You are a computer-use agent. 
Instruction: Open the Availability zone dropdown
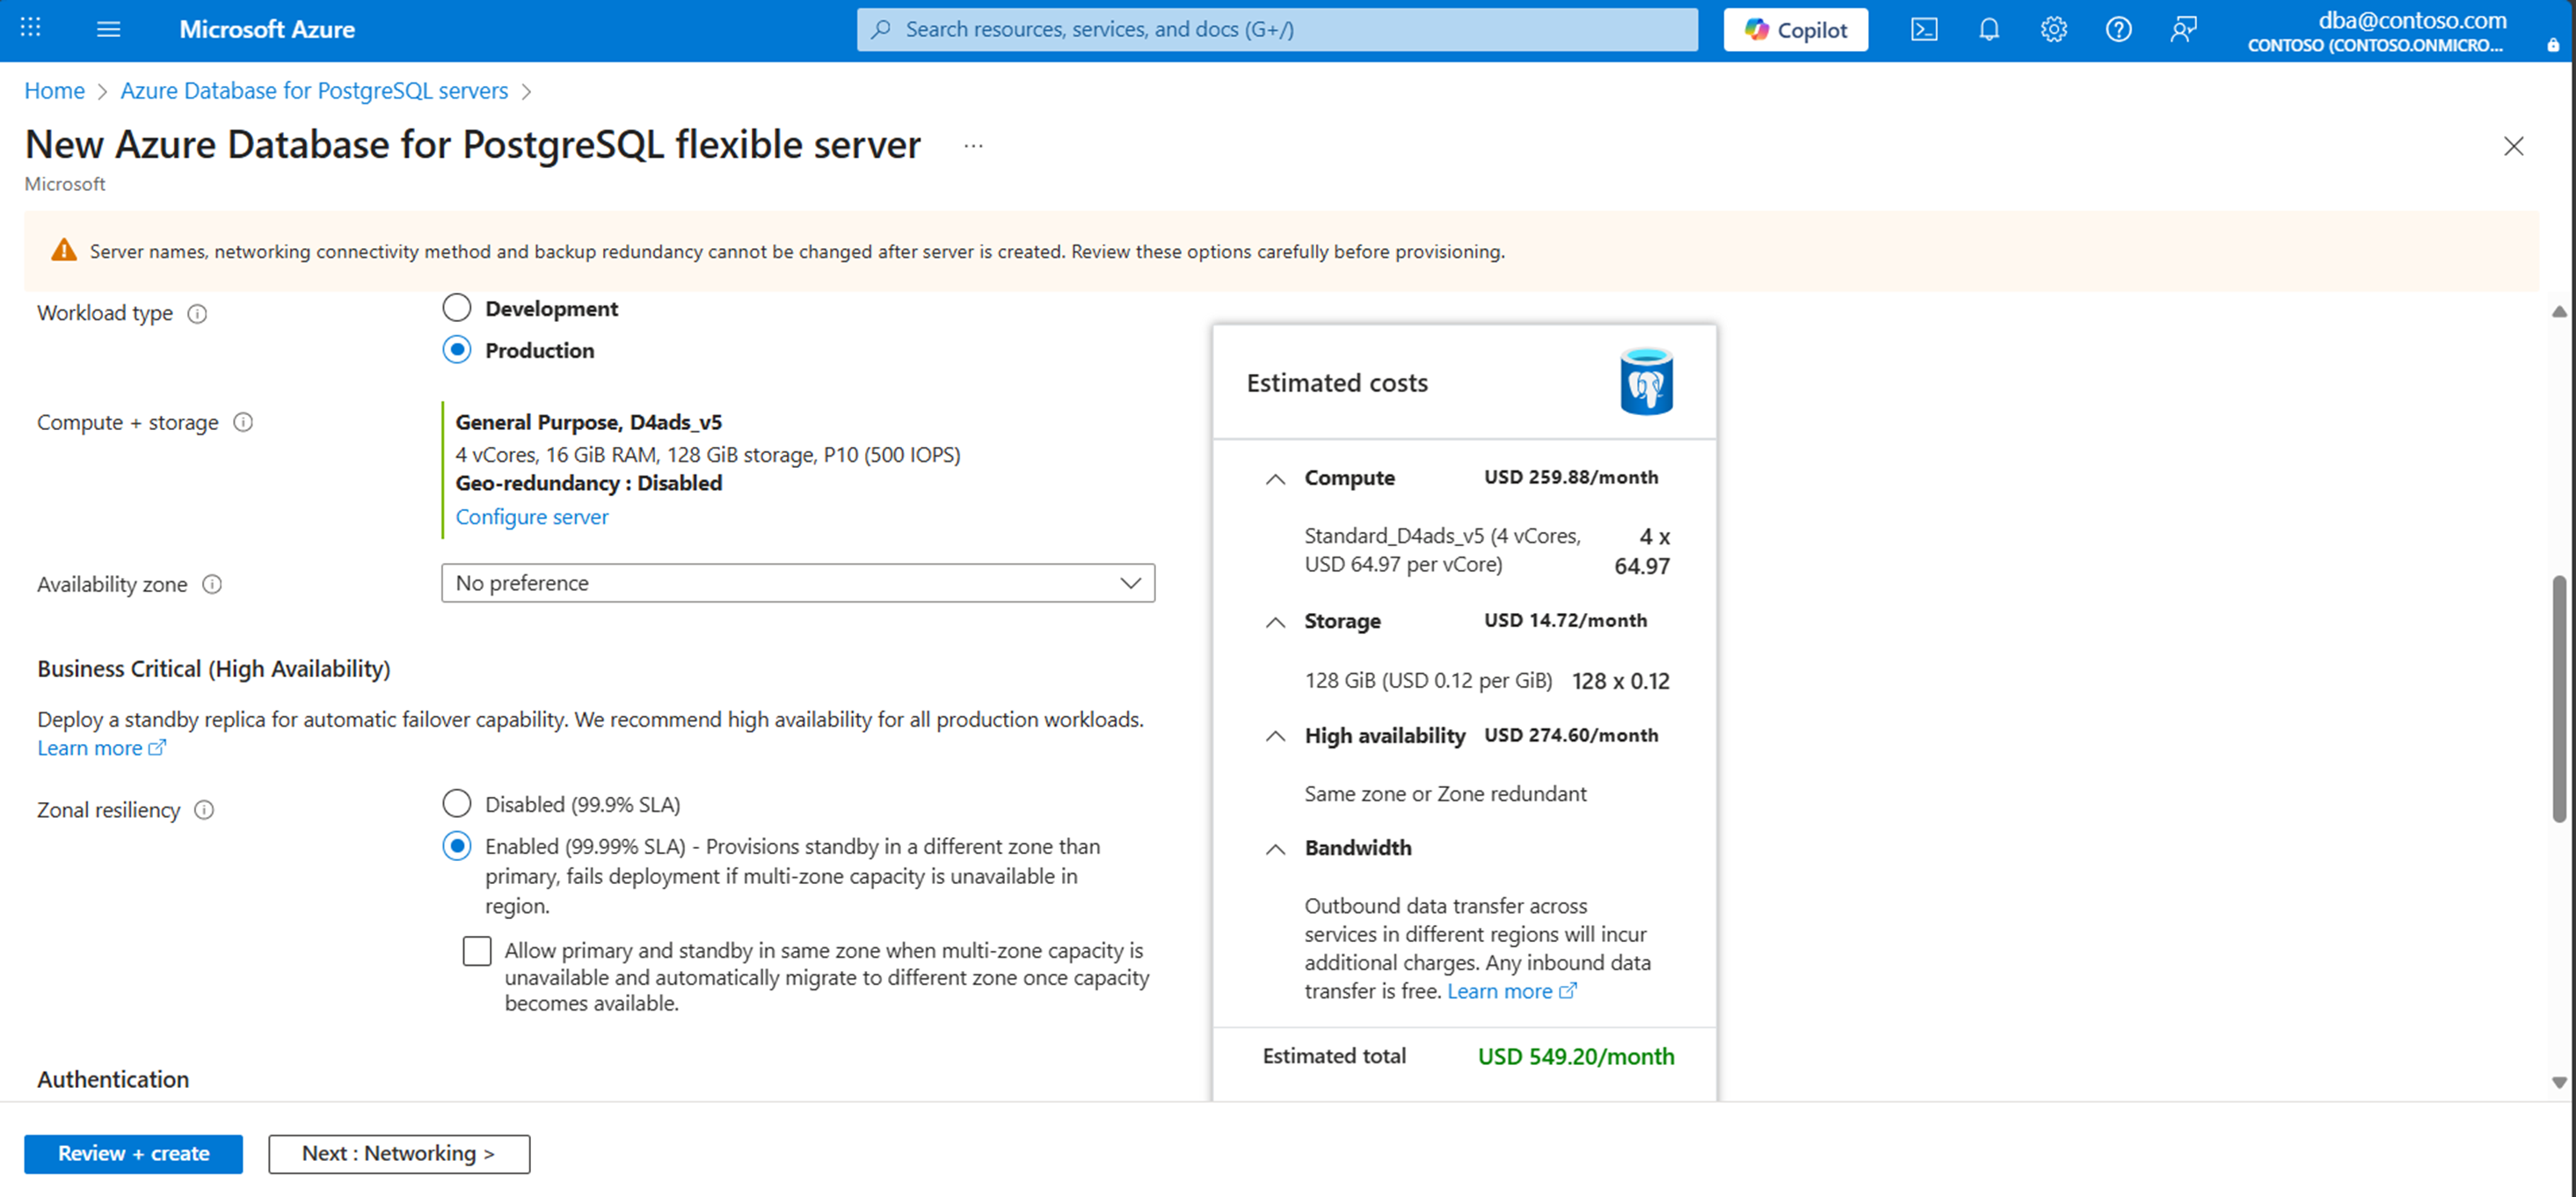coord(797,583)
